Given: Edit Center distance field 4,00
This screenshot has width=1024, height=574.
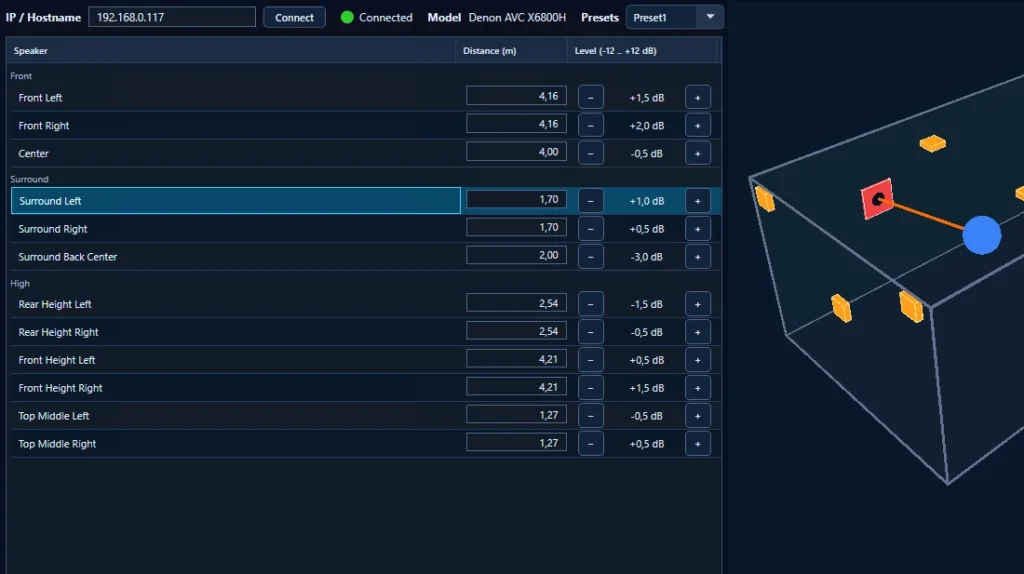Looking at the screenshot, I should click(516, 151).
